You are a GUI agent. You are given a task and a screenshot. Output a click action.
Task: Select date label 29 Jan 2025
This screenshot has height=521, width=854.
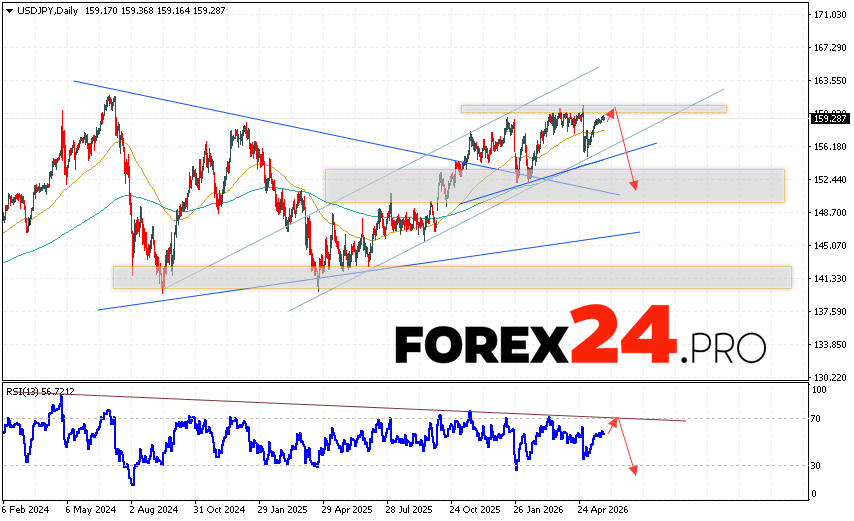click(x=282, y=510)
